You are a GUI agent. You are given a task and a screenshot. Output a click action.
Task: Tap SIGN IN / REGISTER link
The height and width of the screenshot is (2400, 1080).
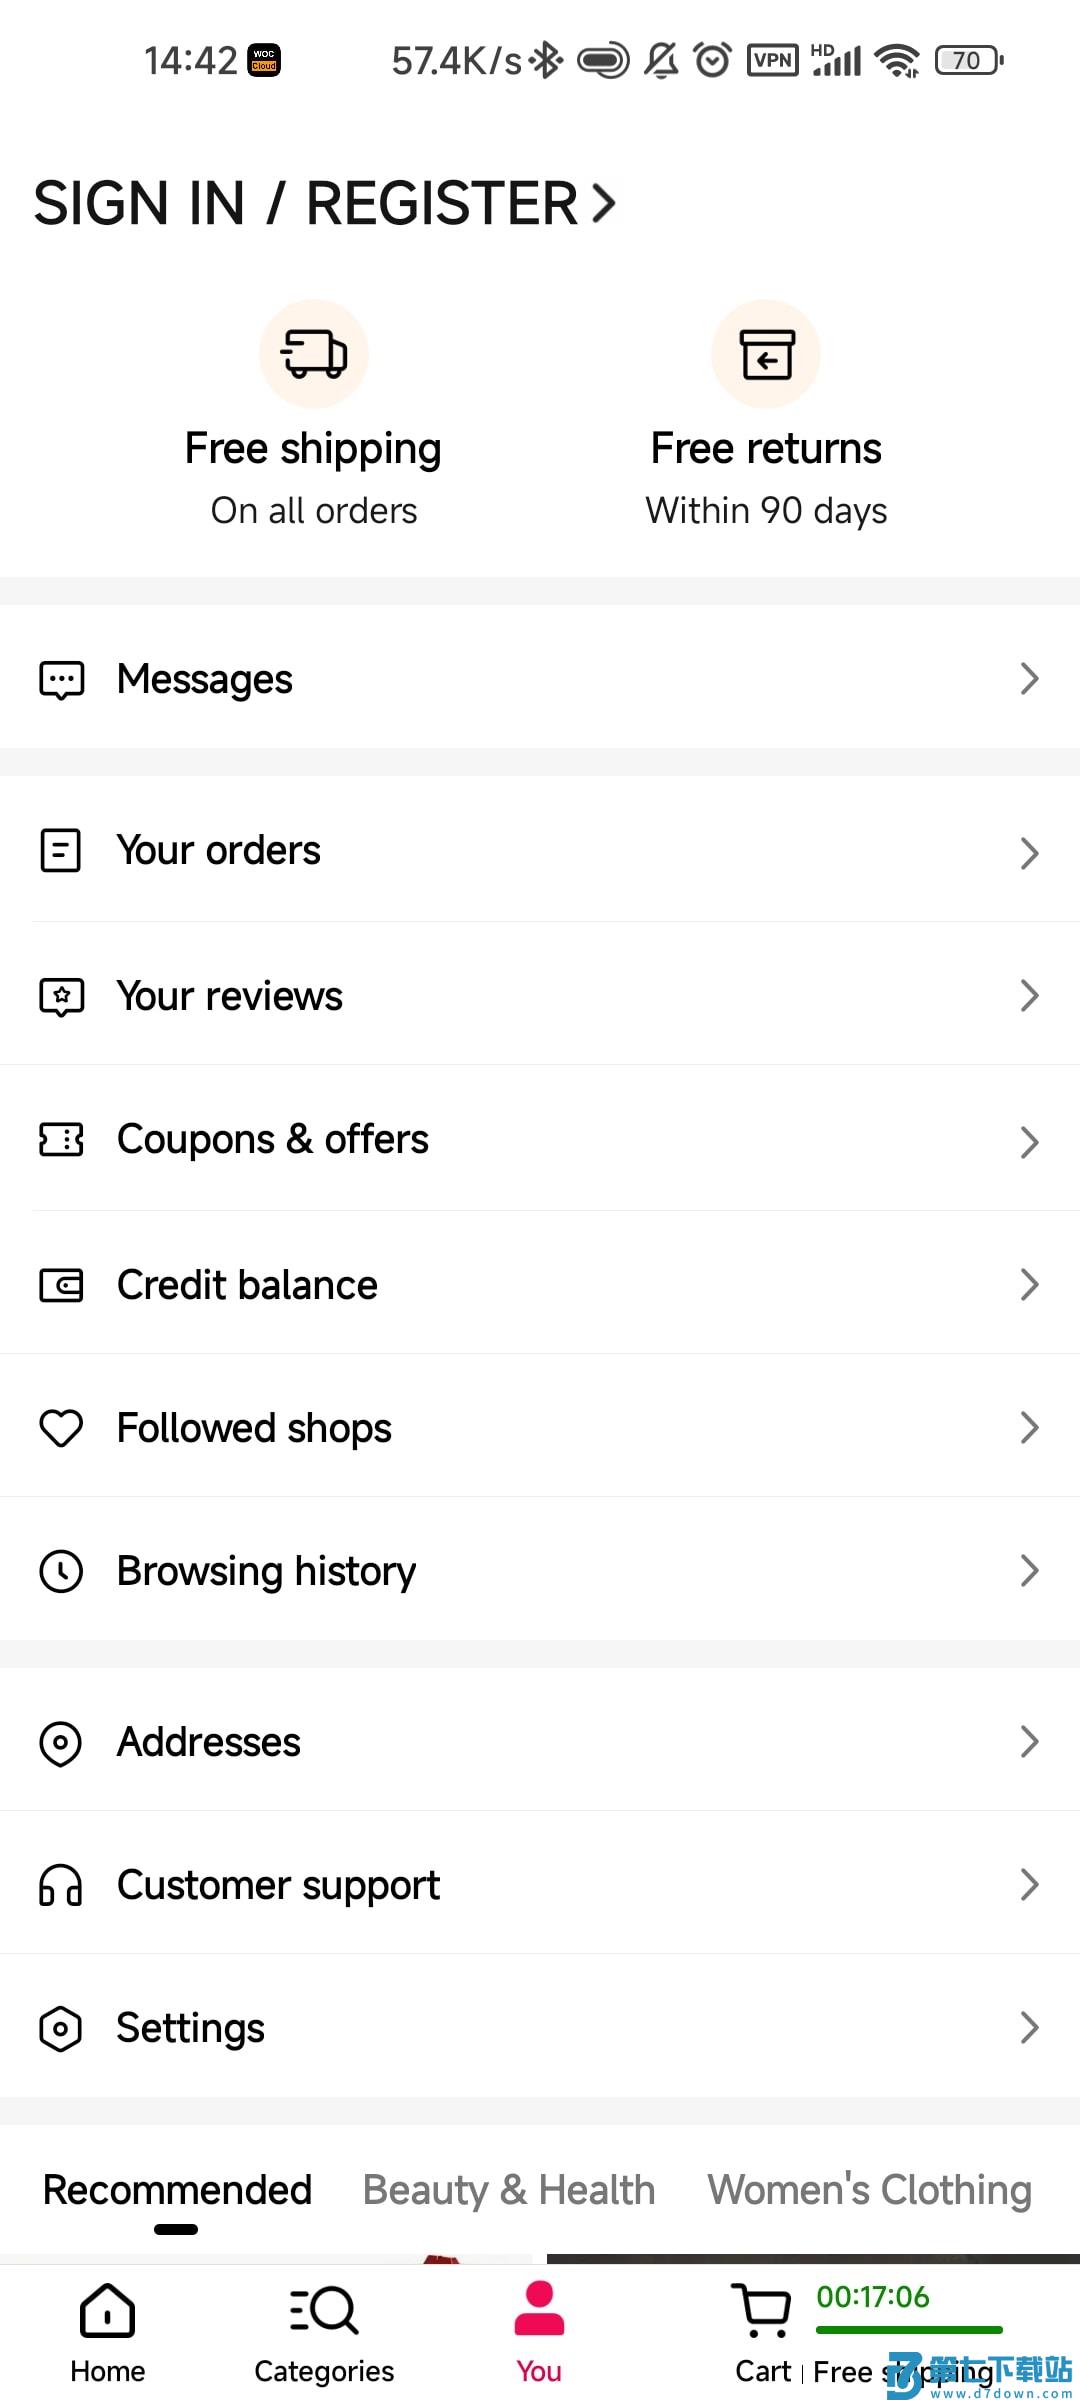tap(324, 203)
